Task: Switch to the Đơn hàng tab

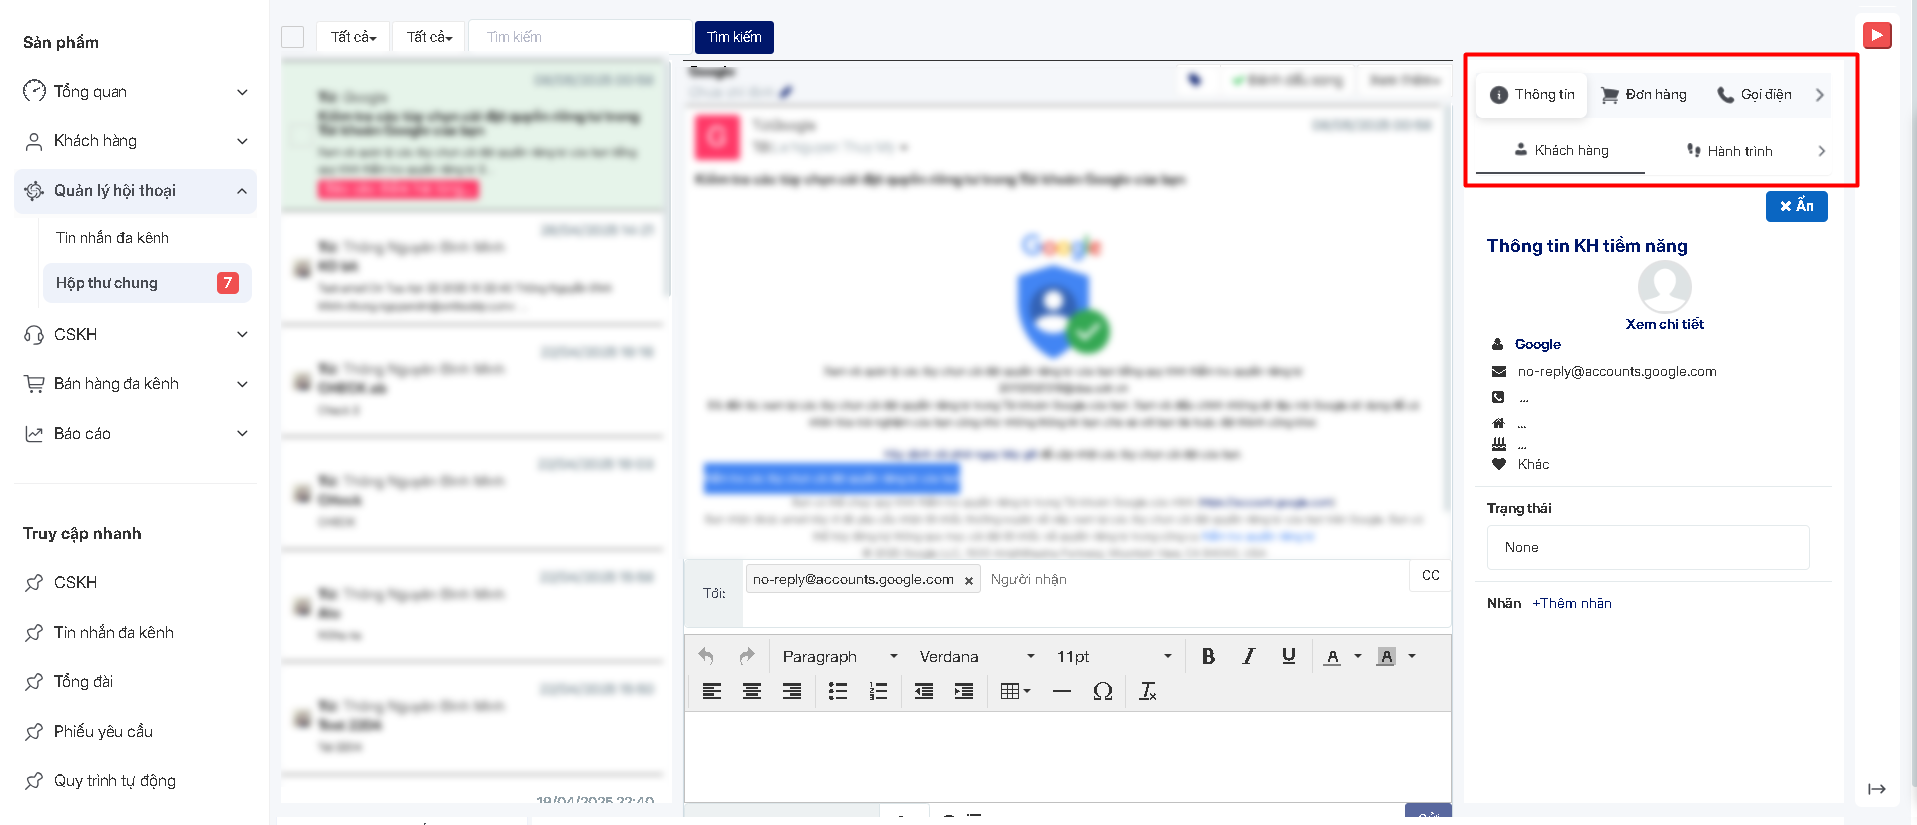Action: [x=1644, y=95]
